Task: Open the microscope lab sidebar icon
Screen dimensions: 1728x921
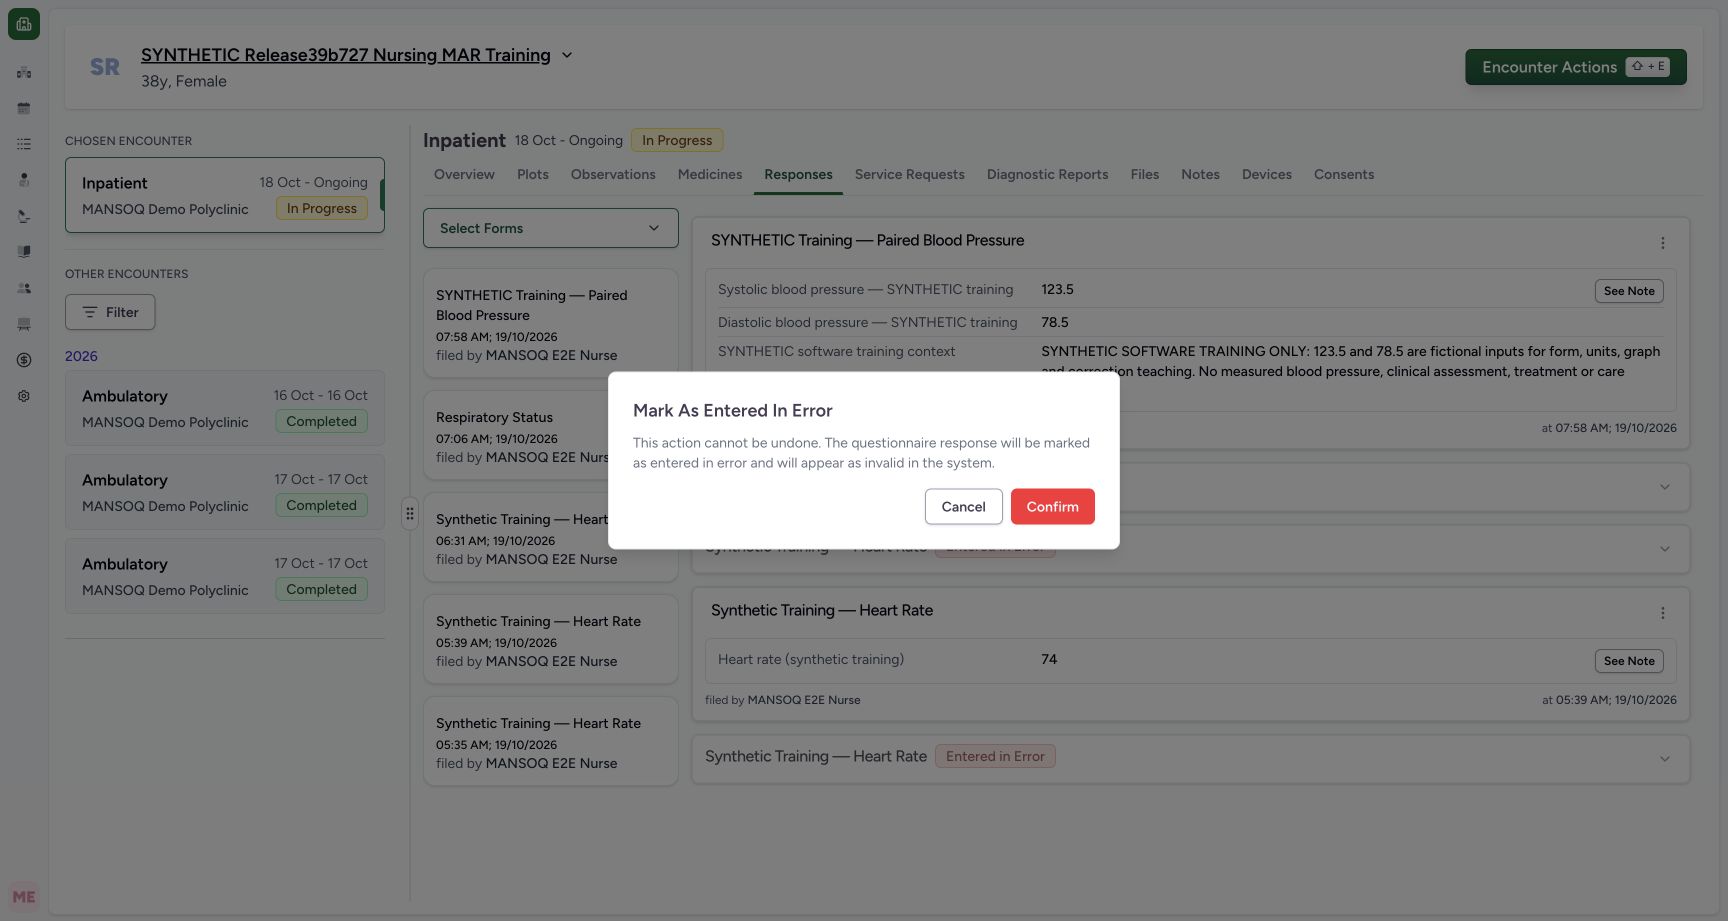Action: (x=24, y=216)
